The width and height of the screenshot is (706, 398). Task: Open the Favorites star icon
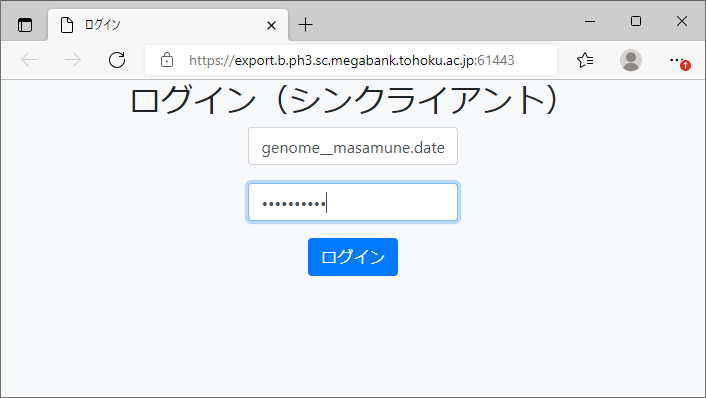point(585,60)
